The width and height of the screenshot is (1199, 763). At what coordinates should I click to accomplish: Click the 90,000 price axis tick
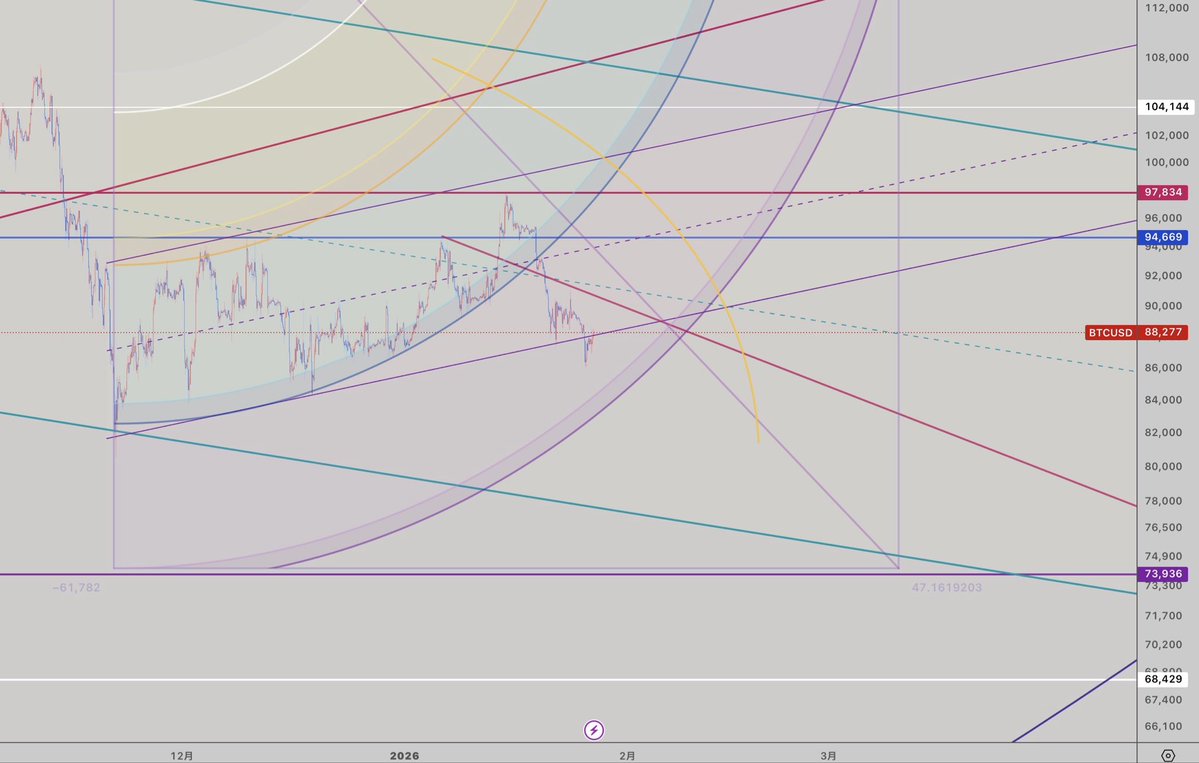1163,306
